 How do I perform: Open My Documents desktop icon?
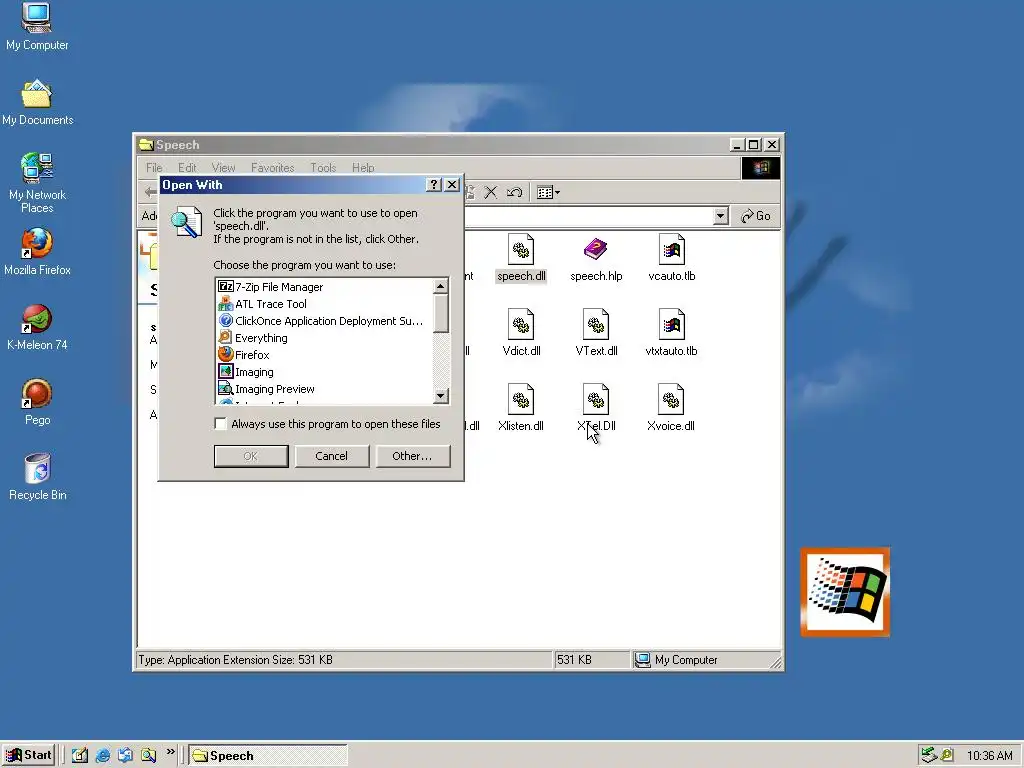tap(37, 103)
